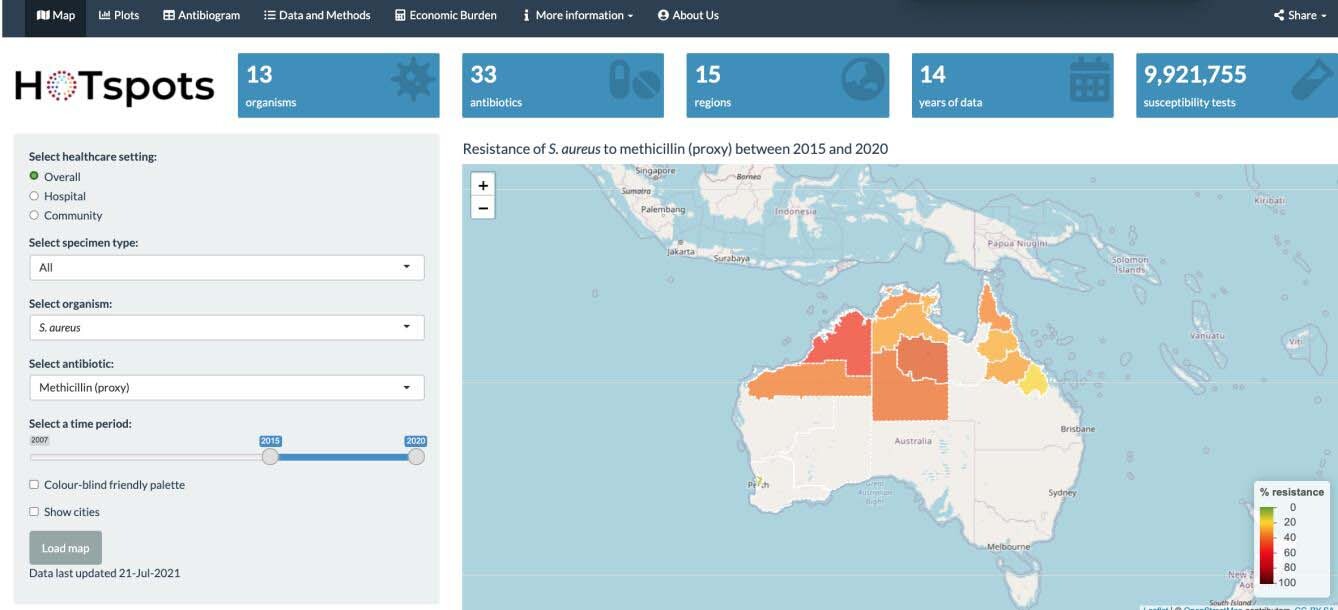This screenshot has width=1338, height=610.
Task: Click the 2015 time period slider handle
Action: pyautogui.click(x=270, y=456)
